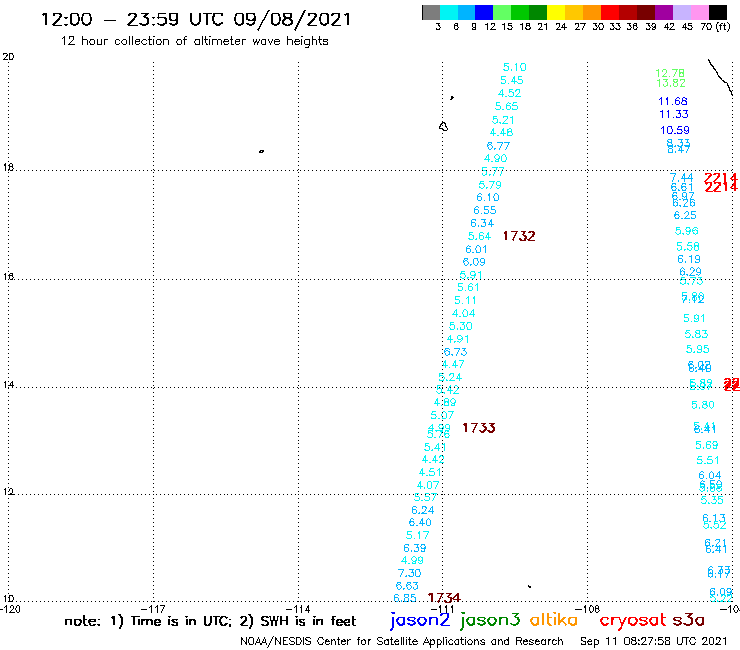
Task: Click the green wave height value 12.78
Action: [670, 73]
